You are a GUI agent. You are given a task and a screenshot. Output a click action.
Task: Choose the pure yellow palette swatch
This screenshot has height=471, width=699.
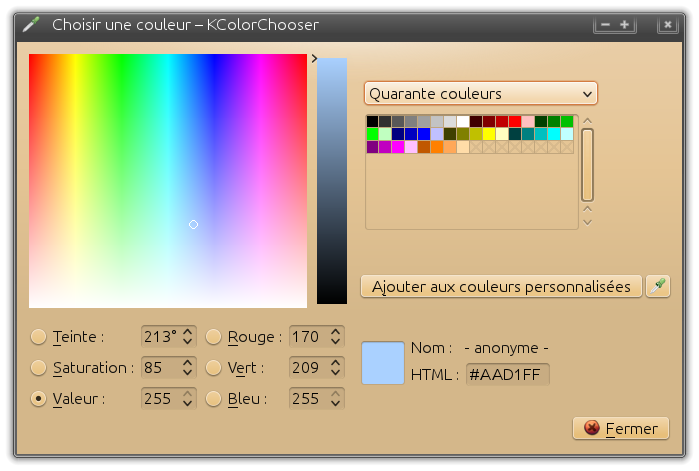pos(489,134)
